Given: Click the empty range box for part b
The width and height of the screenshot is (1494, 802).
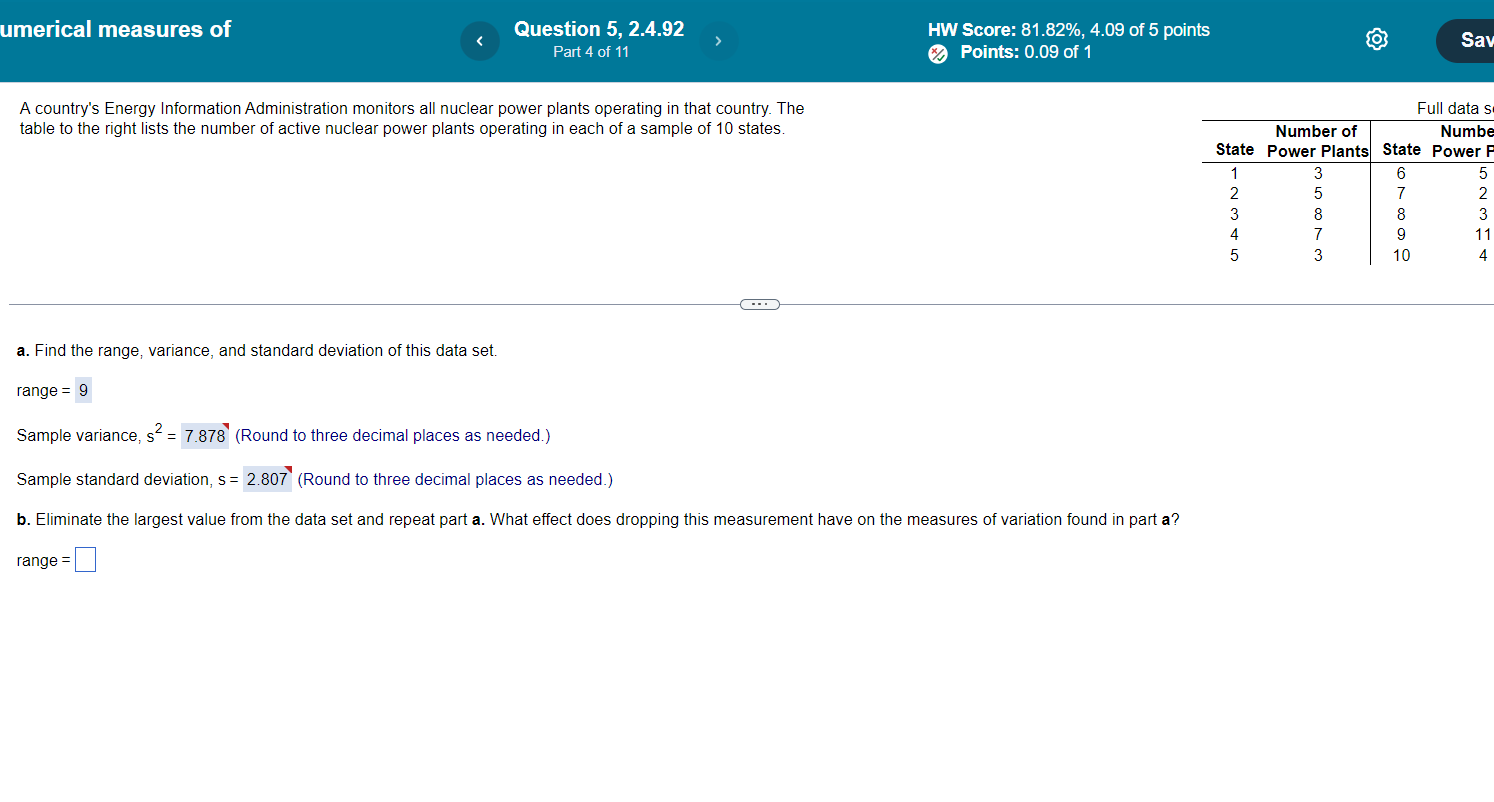Looking at the screenshot, I should [86, 560].
